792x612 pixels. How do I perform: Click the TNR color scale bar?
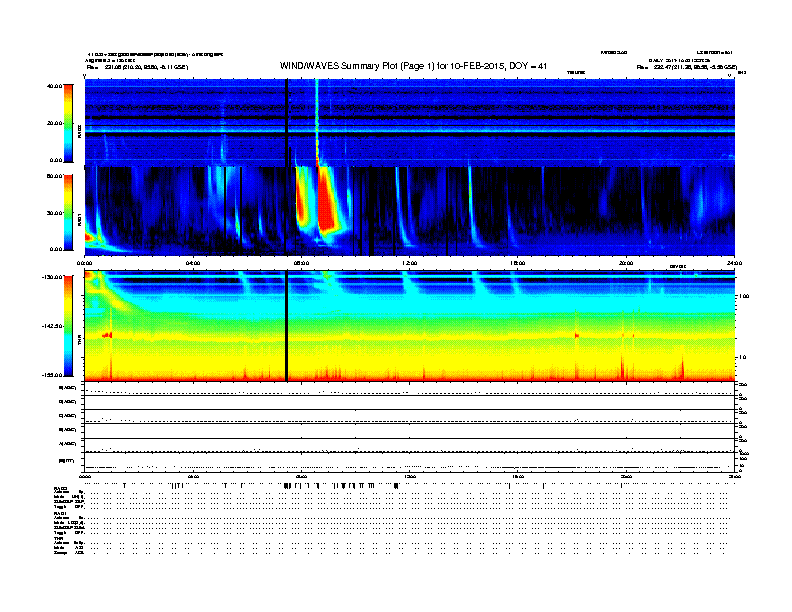coord(68,326)
